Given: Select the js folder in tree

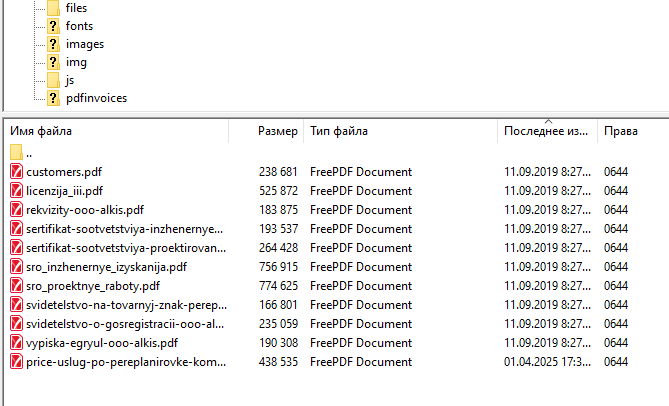Looking at the screenshot, I should 70,80.
